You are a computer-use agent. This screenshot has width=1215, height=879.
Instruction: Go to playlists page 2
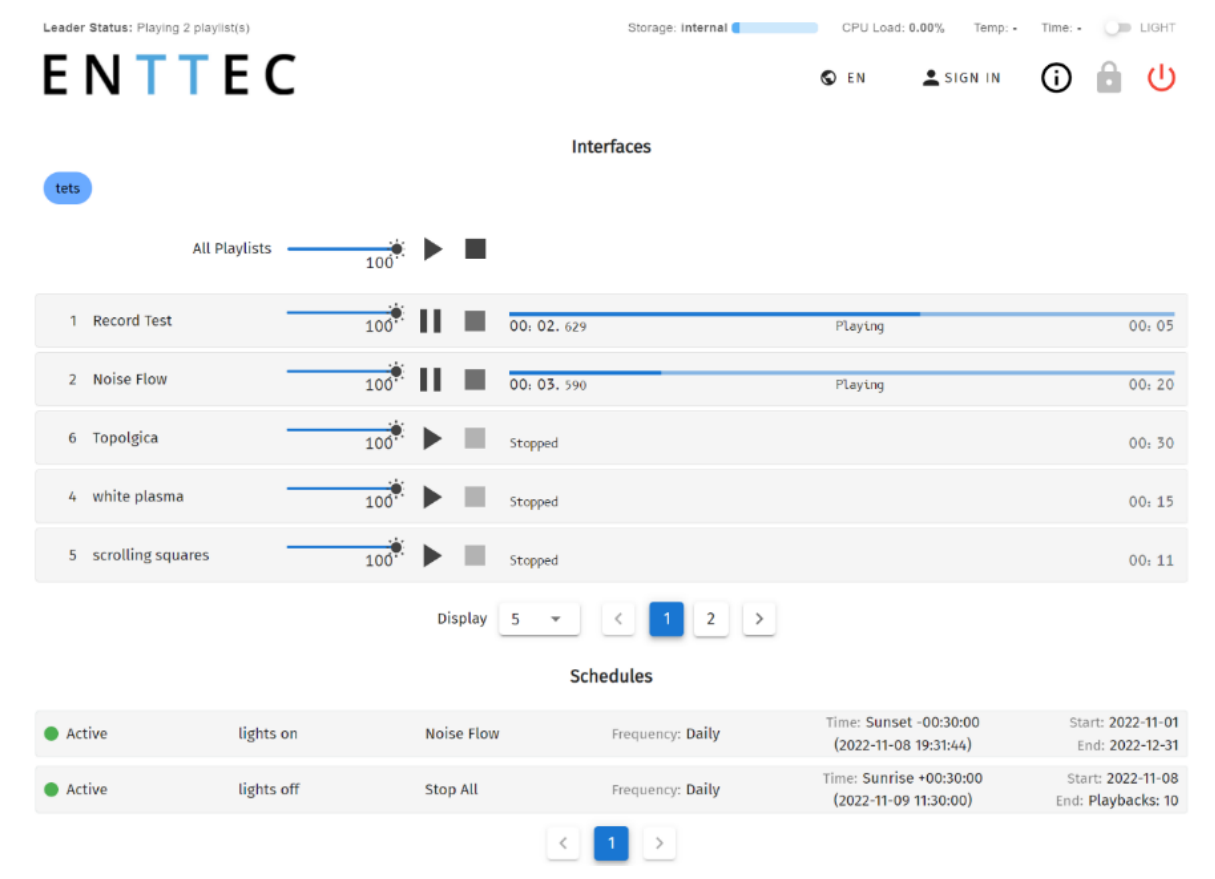pos(711,619)
